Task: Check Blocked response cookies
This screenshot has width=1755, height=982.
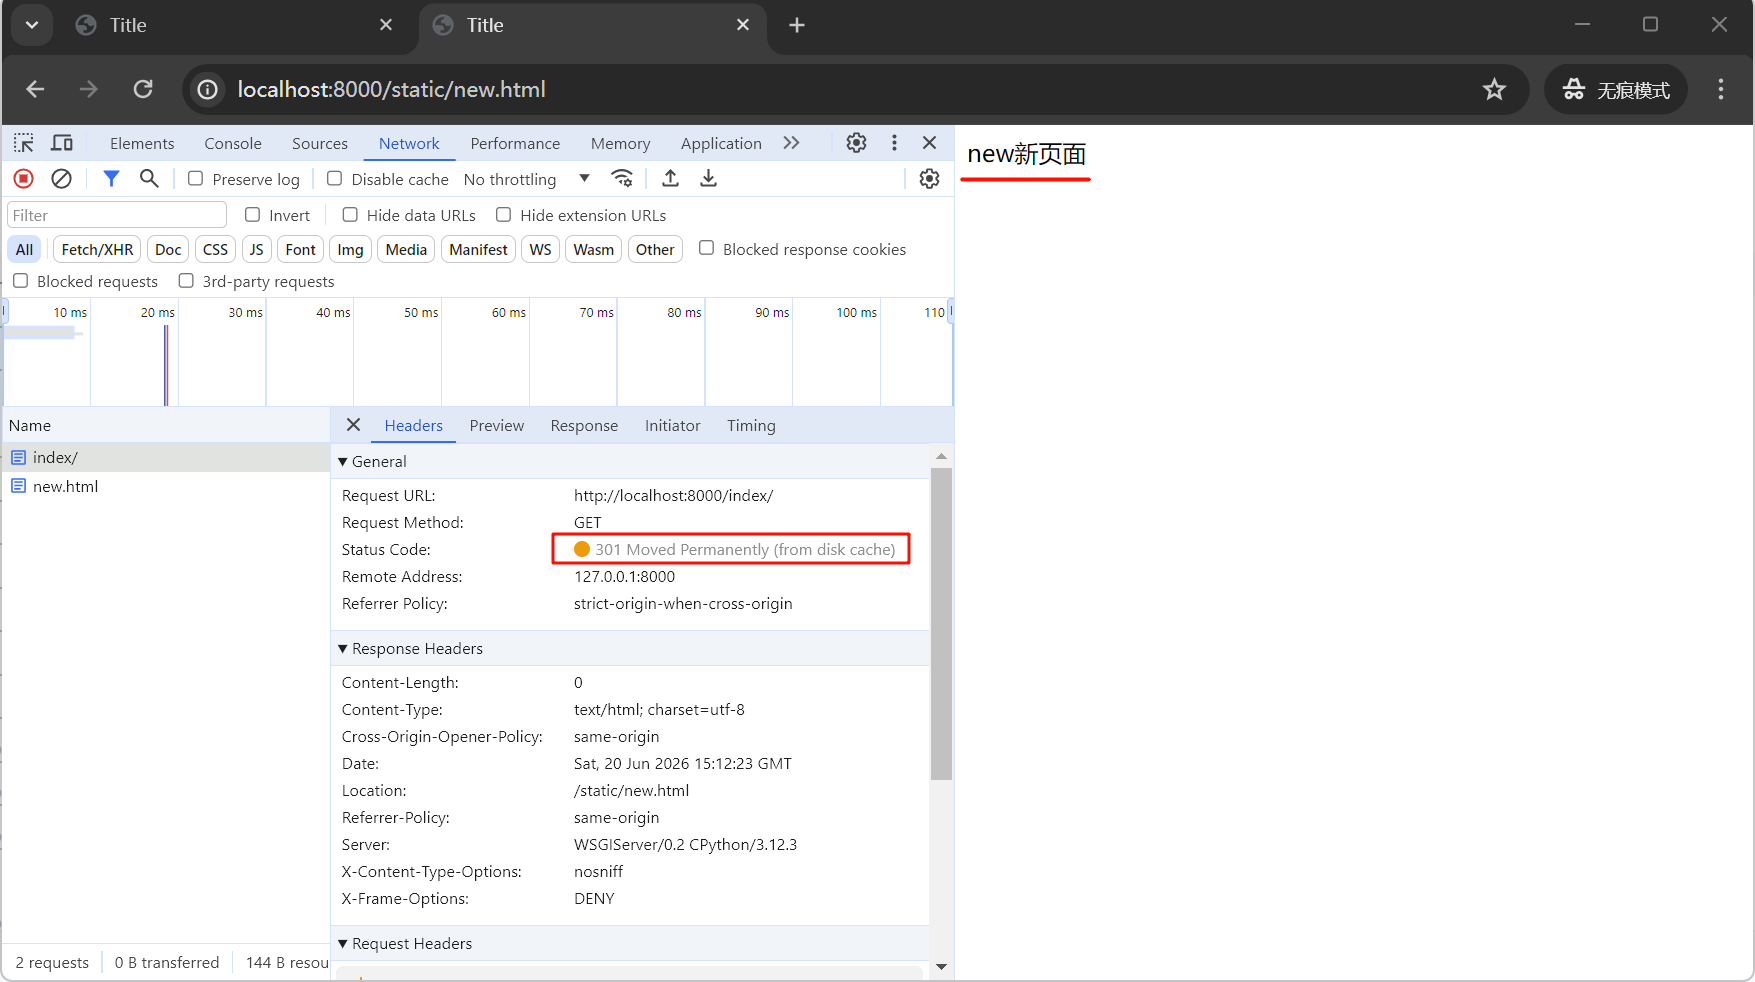Action: [x=707, y=248]
